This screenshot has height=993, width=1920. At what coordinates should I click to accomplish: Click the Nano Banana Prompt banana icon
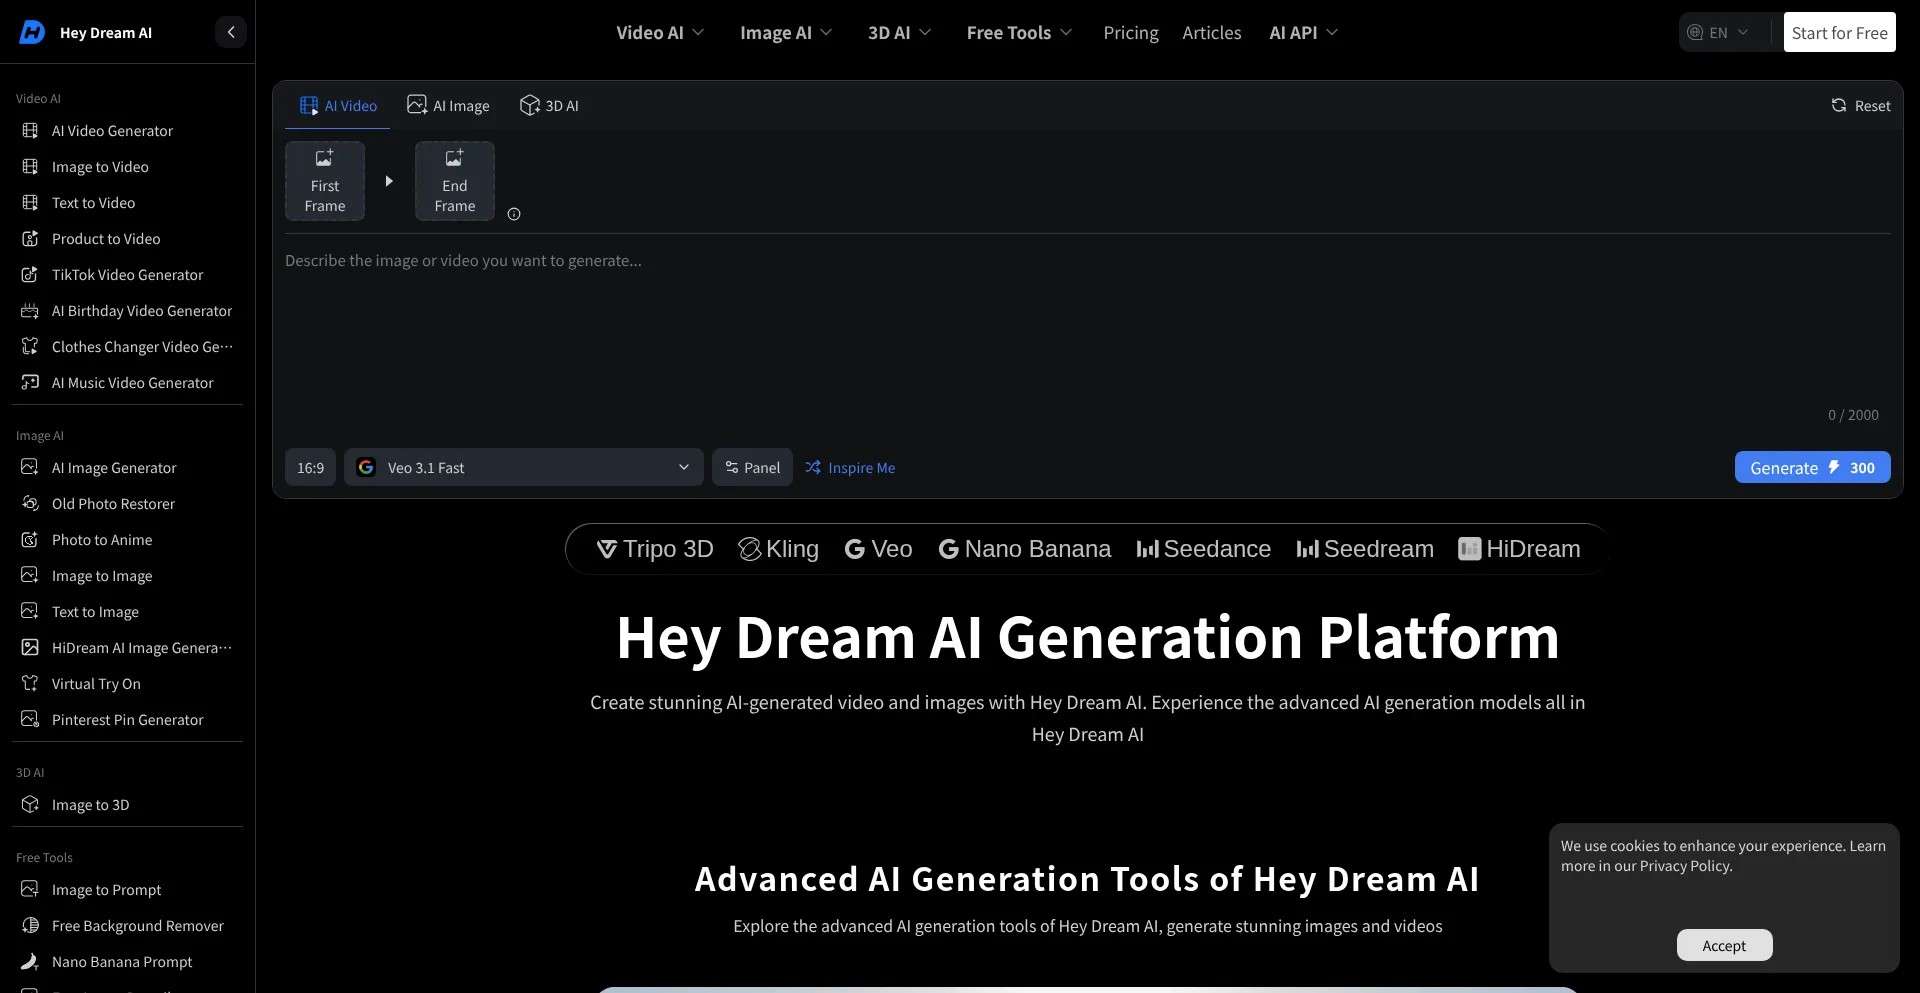click(30, 962)
